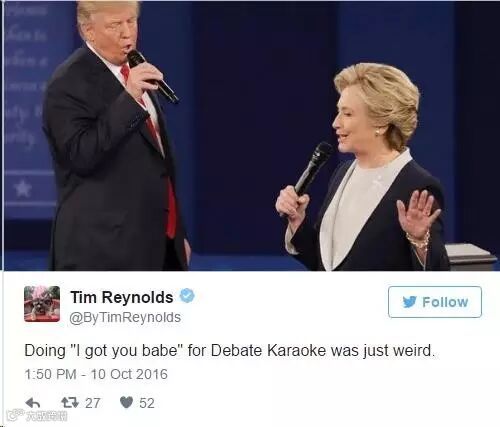Open the 1:50 PM - 10 Oct 2016 timestamp
The width and height of the screenshot is (500, 427).
click(96, 374)
